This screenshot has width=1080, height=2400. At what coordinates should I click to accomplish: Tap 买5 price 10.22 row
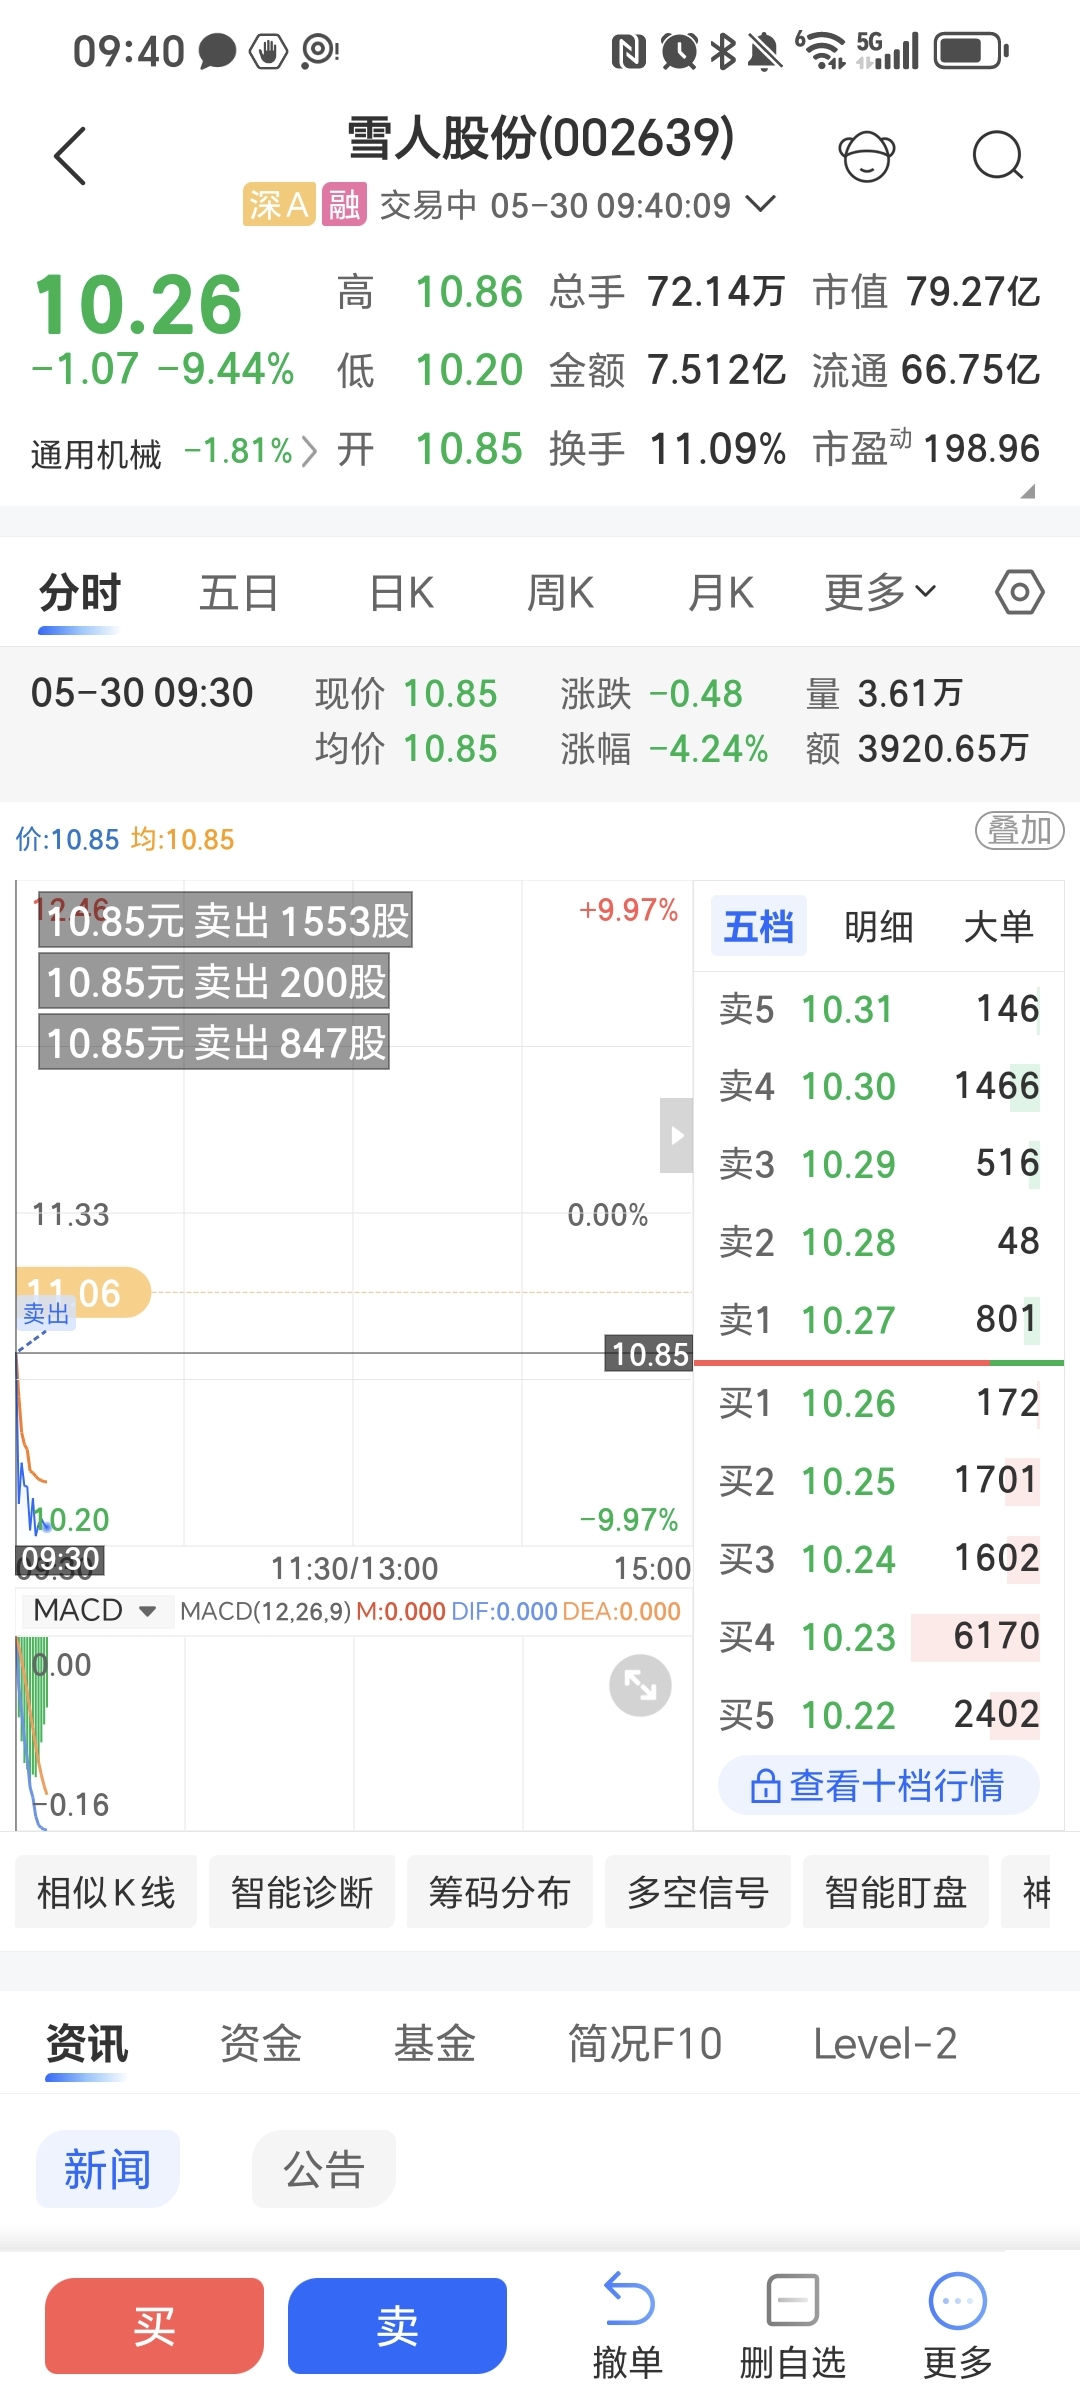coord(879,1715)
